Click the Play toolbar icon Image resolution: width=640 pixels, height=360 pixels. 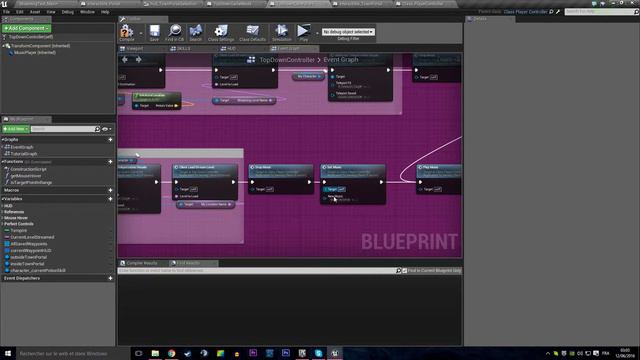pos(303,32)
